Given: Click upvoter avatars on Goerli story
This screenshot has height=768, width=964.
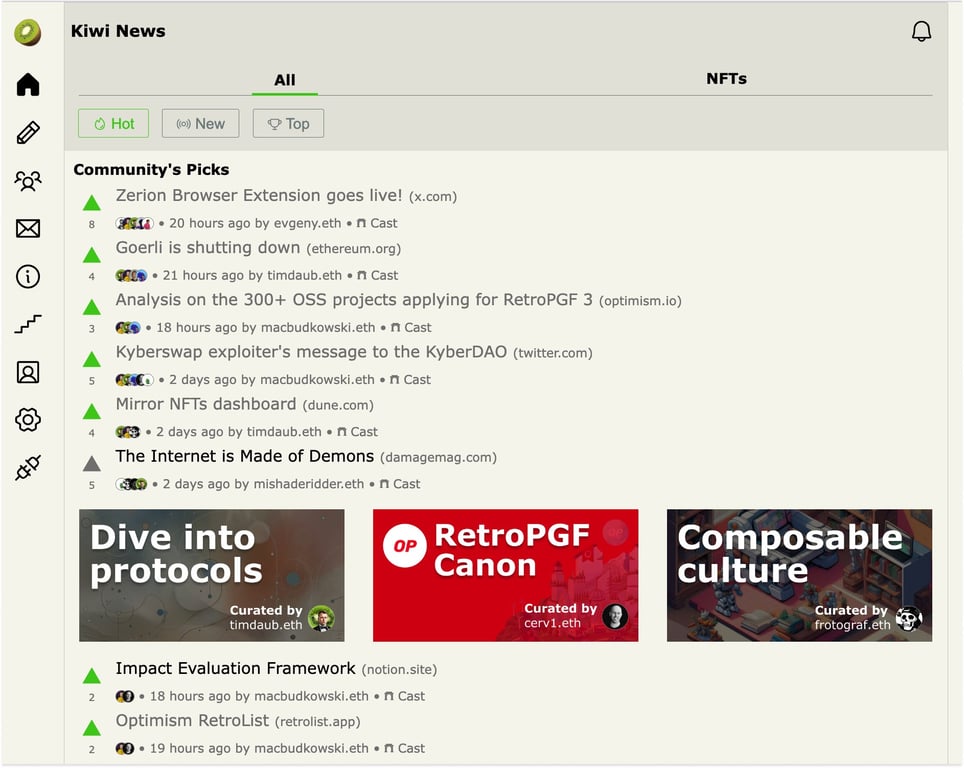Looking at the screenshot, I should coord(131,275).
